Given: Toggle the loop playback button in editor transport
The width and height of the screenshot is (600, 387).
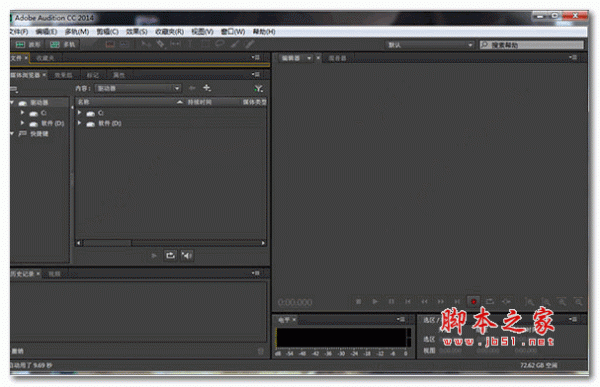Looking at the screenshot, I should 490,302.
